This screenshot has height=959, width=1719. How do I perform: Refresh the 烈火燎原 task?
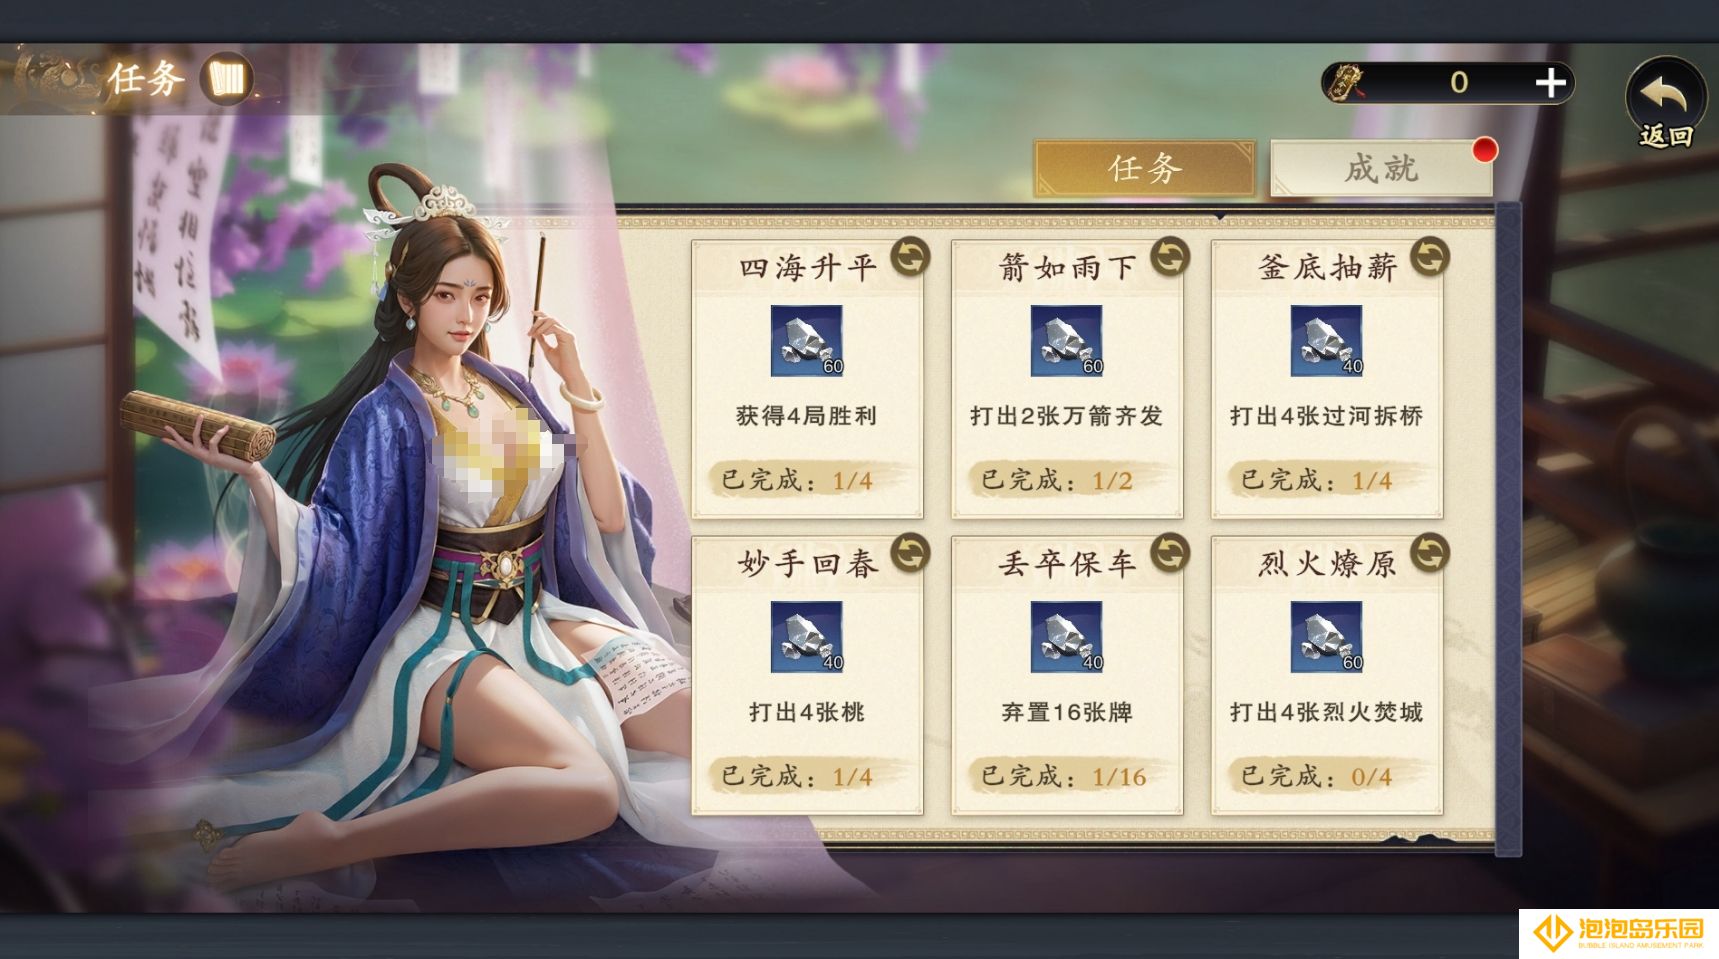pos(1430,553)
